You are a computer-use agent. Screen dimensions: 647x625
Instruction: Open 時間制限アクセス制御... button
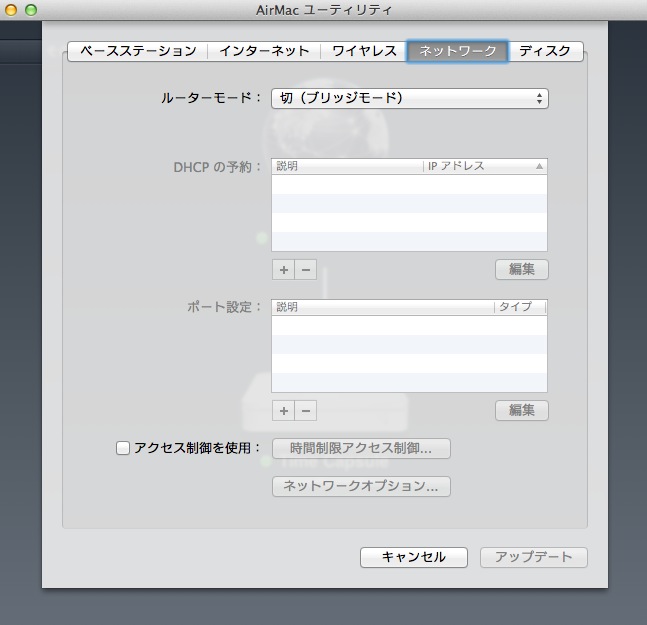point(361,448)
